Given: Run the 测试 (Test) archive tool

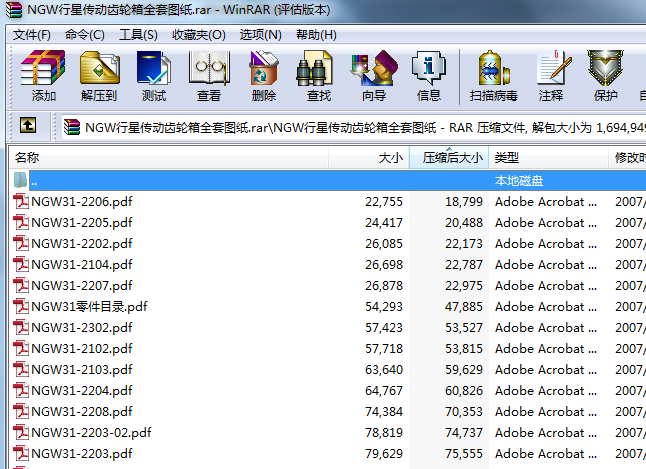Looking at the screenshot, I should 154,76.
